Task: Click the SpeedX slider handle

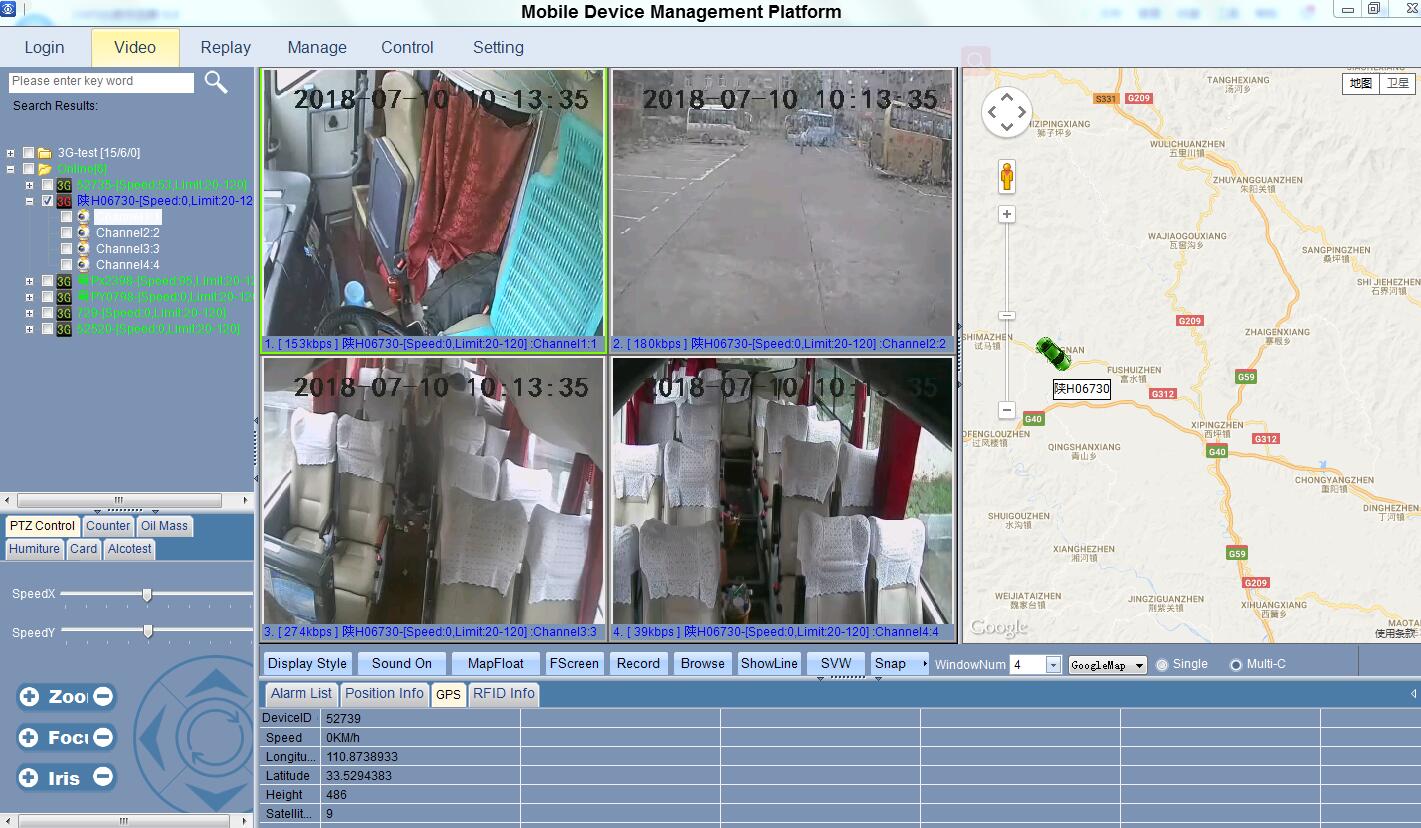Action: (x=147, y=595)
